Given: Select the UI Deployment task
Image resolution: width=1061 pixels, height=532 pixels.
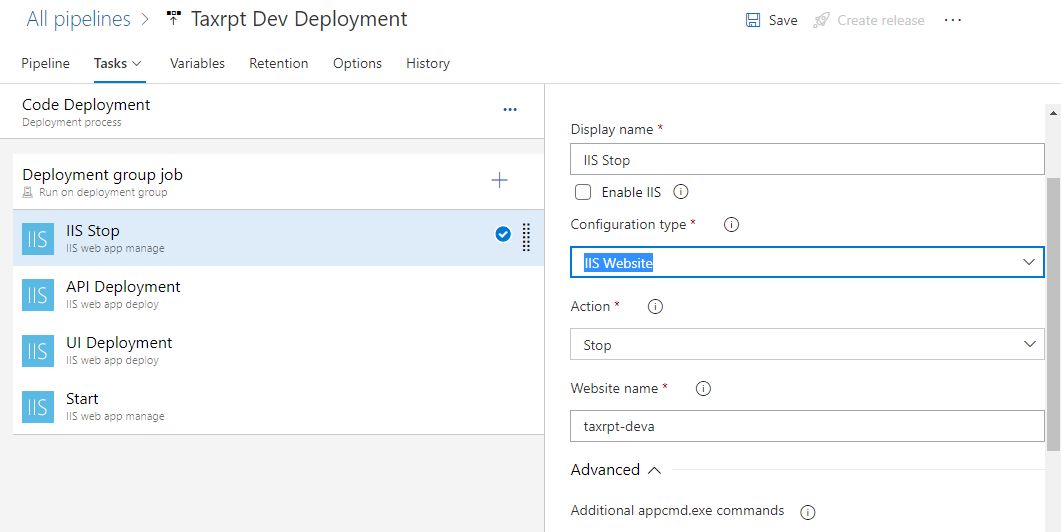Looking at the screenshot, I should pos(278,350).
